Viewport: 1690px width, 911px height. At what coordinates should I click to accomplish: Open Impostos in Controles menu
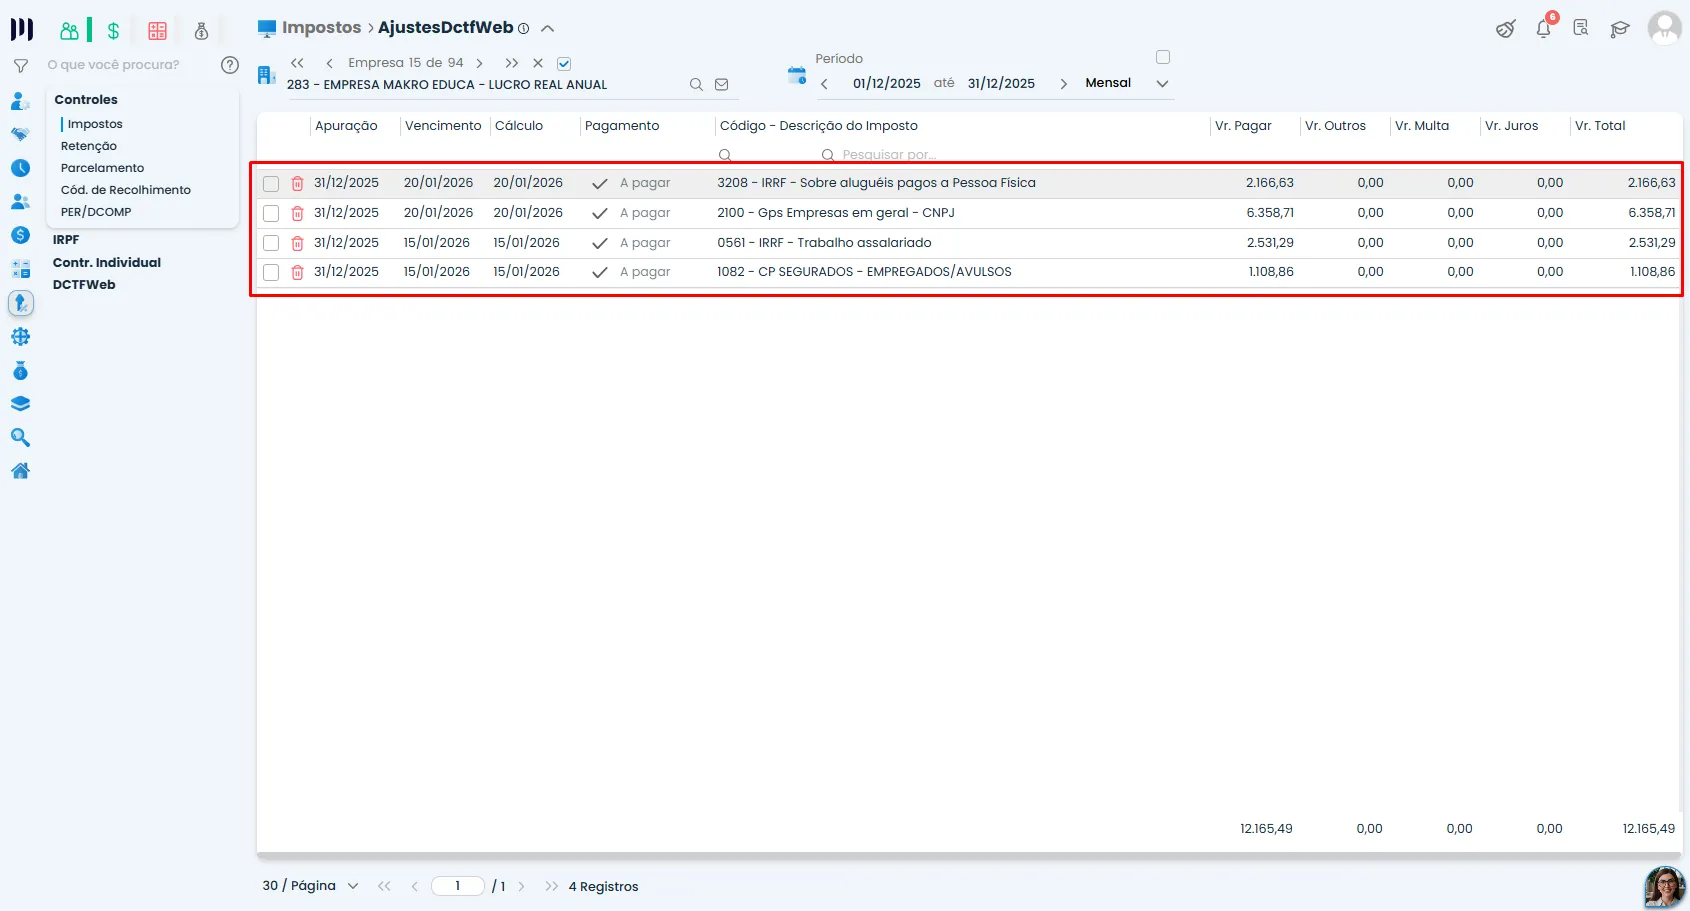[95, 124]
